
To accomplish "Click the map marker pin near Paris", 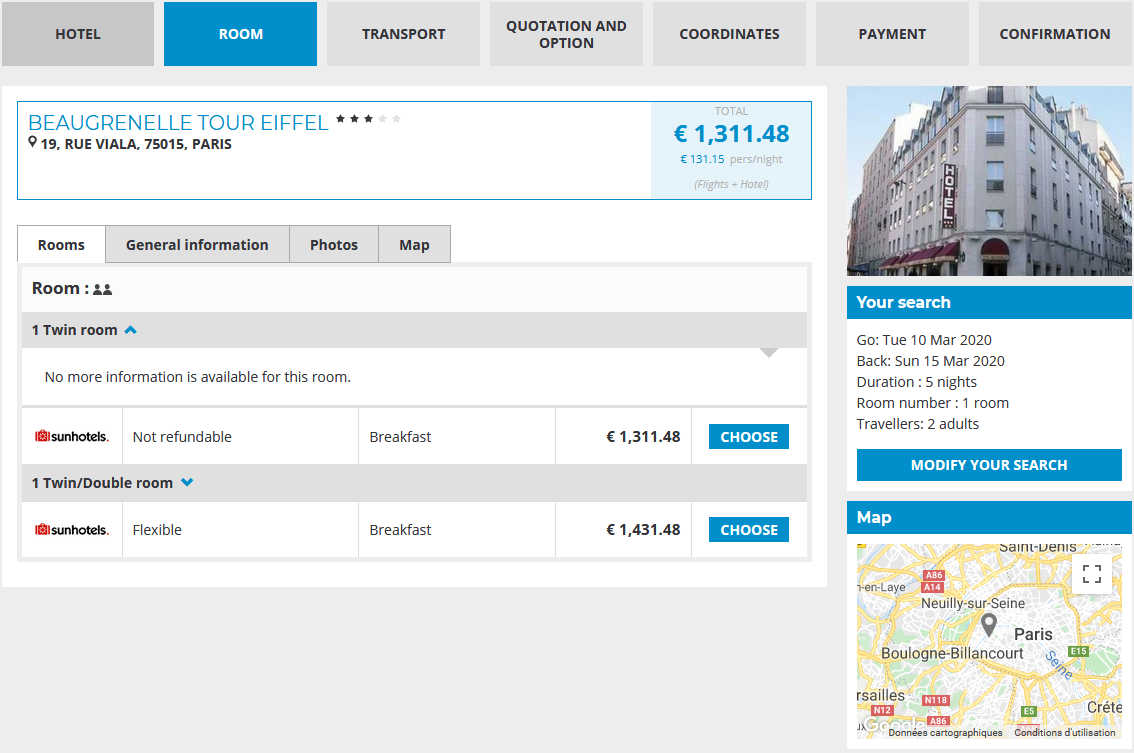I will (989, 626).
